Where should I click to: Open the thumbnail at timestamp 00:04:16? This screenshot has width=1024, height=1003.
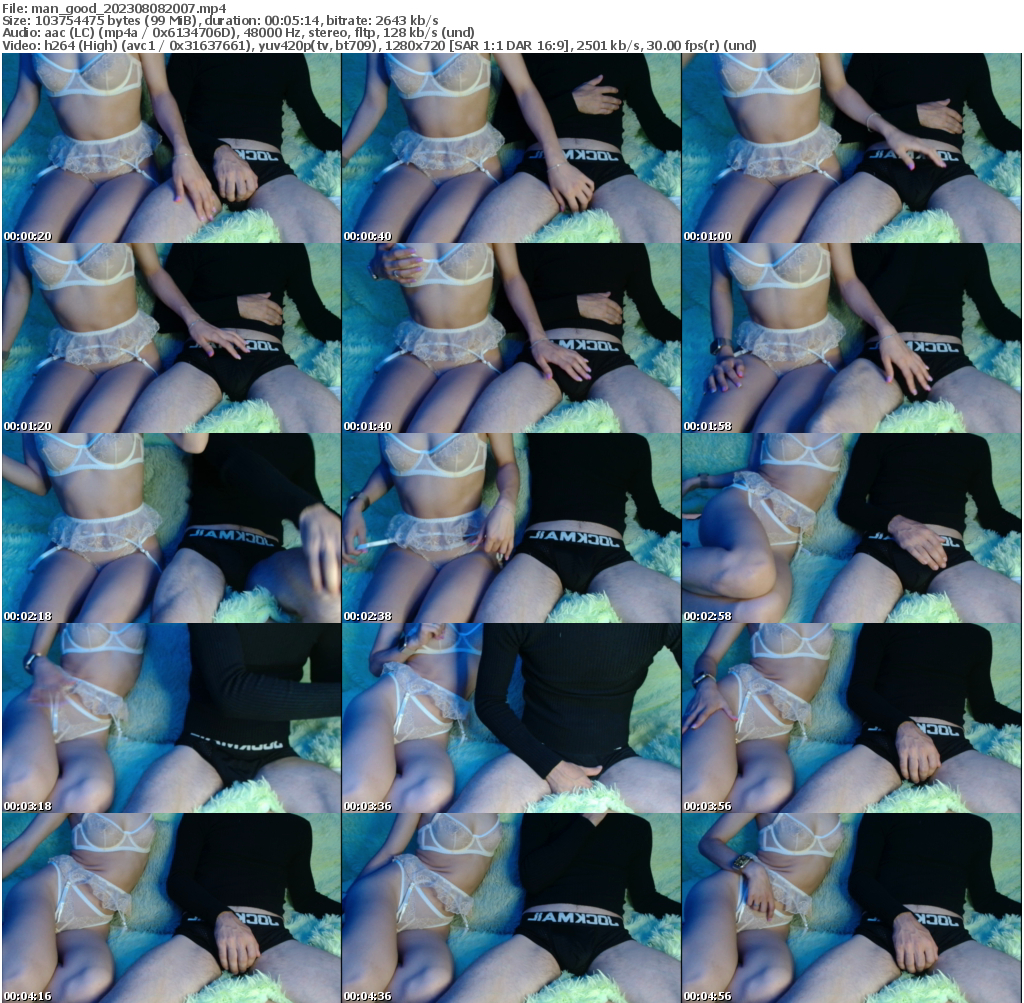[170, 905]
